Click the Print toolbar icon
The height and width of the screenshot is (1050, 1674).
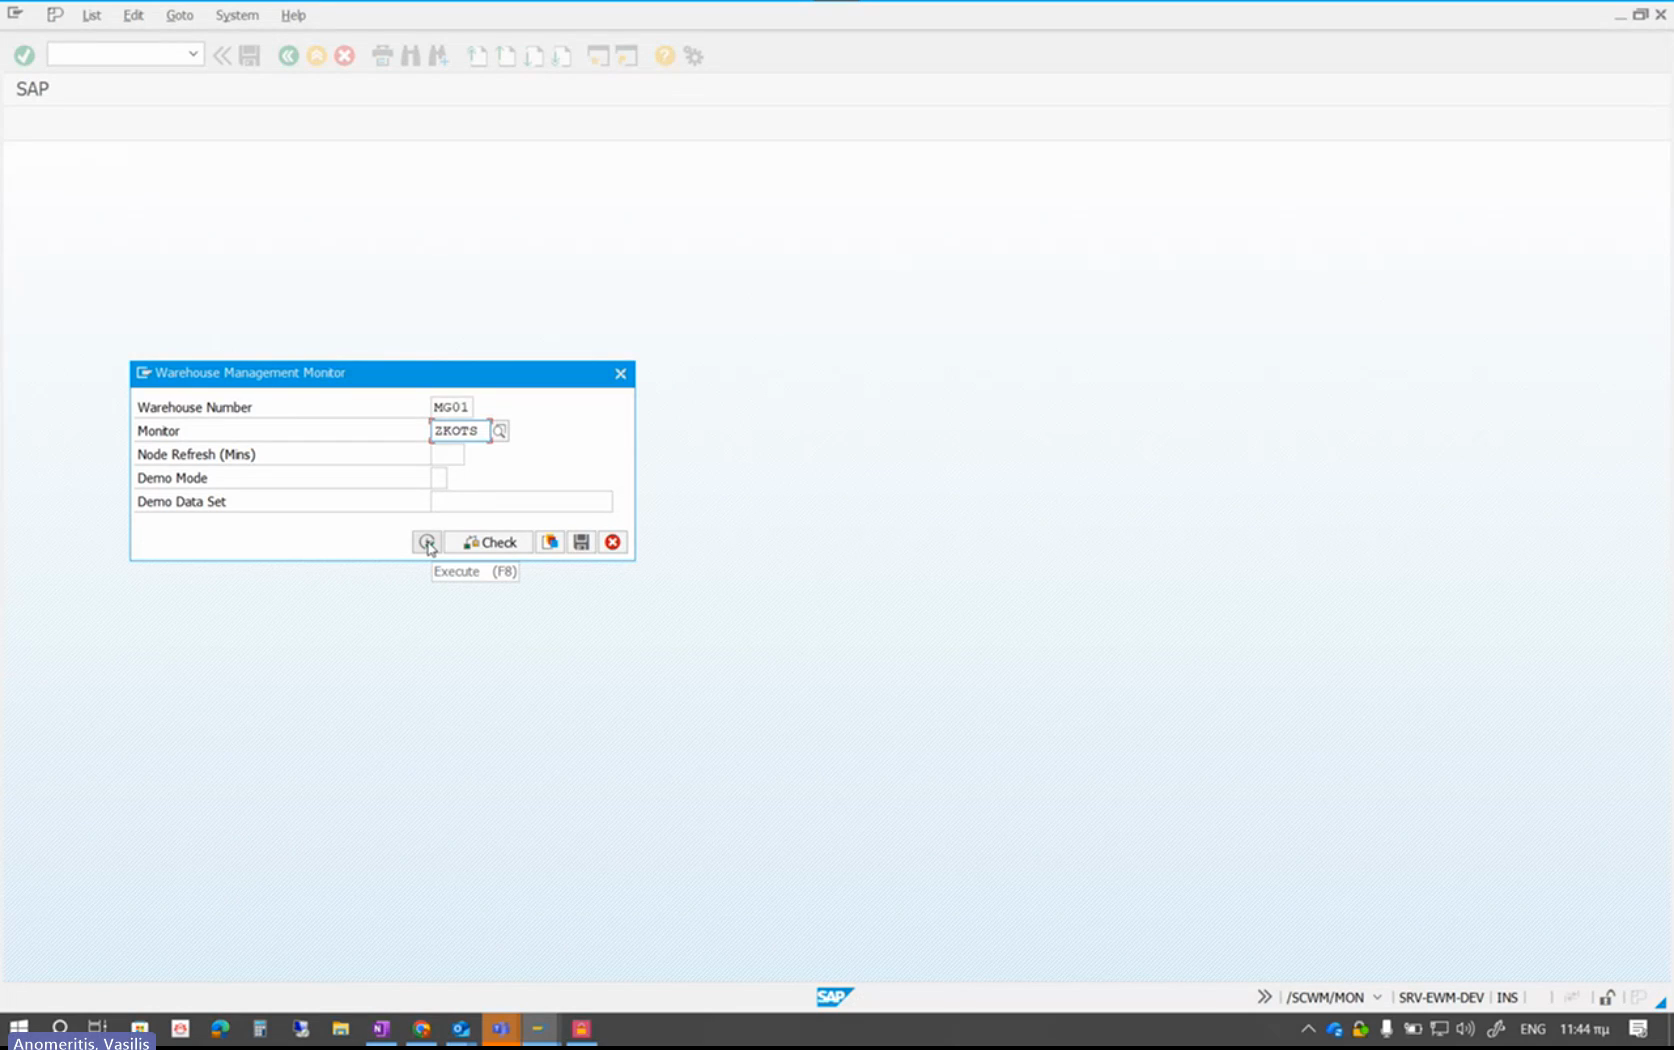382,56
